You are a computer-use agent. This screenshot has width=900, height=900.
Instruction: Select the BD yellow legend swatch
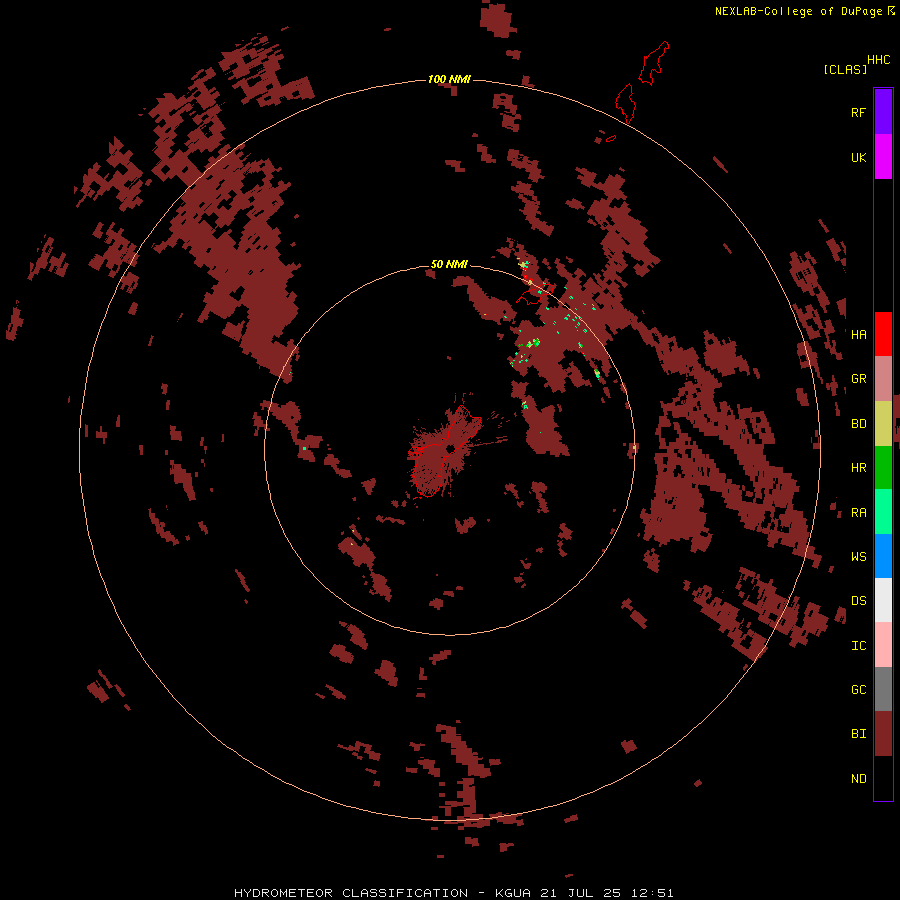click(x=883, y=424)
